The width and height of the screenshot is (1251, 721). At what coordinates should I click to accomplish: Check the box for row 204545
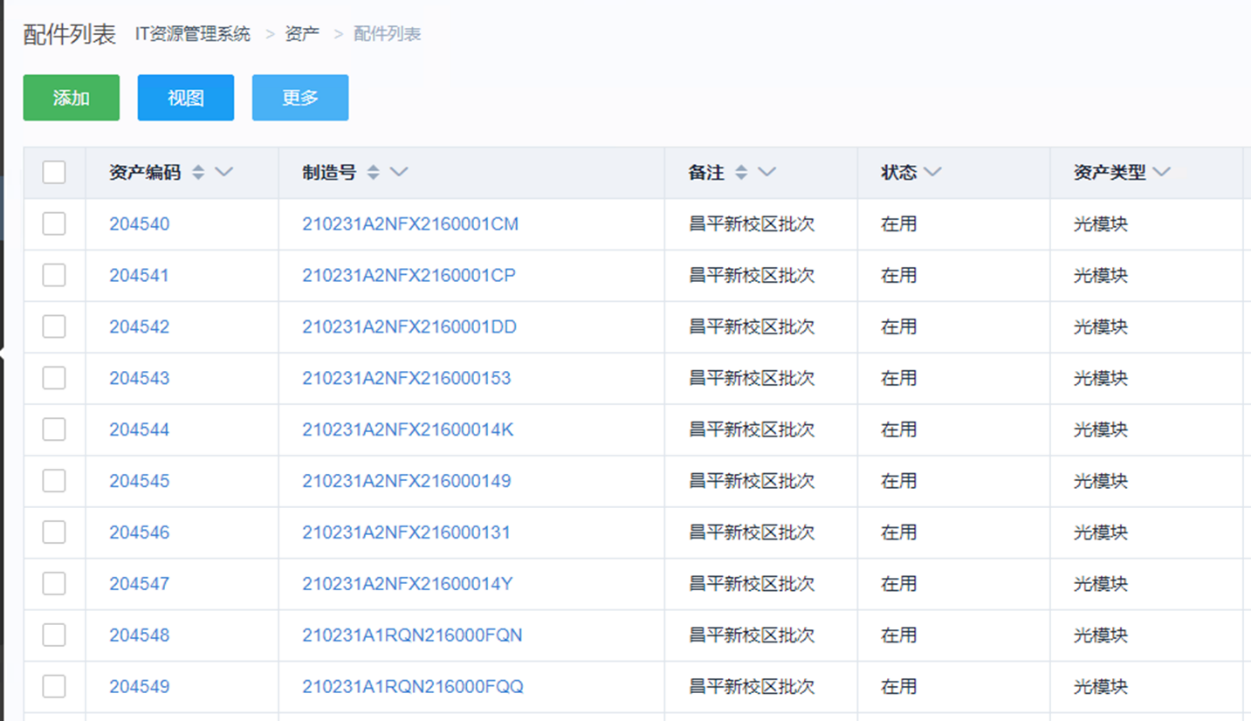(54, 481)
